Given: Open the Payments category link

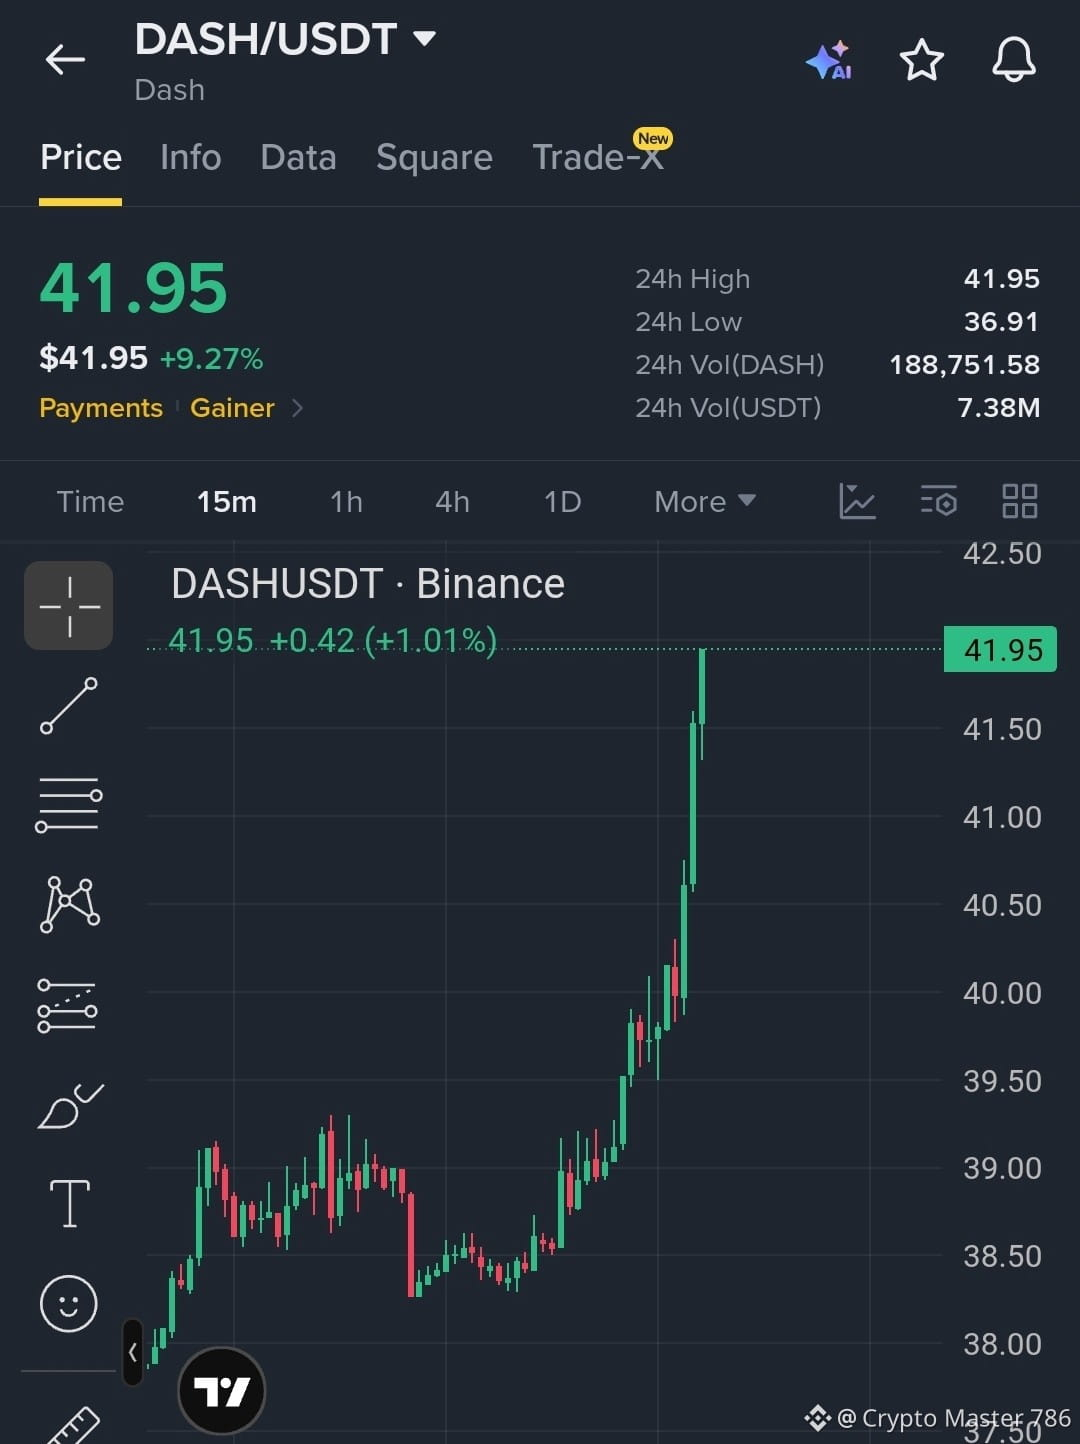Looking at the screenshot, I should [x=101, y=408].
